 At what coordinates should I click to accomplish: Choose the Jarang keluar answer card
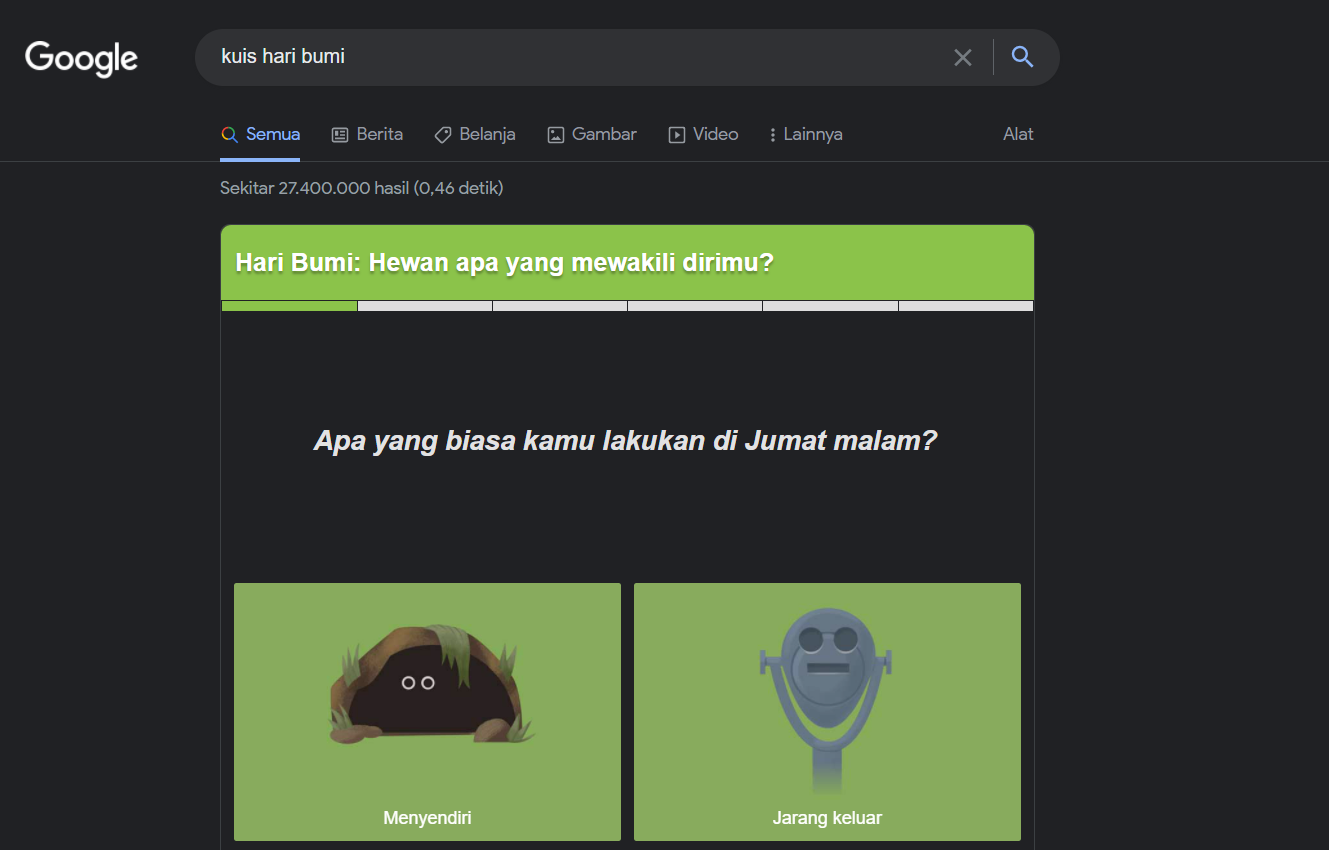pos(827,712)
